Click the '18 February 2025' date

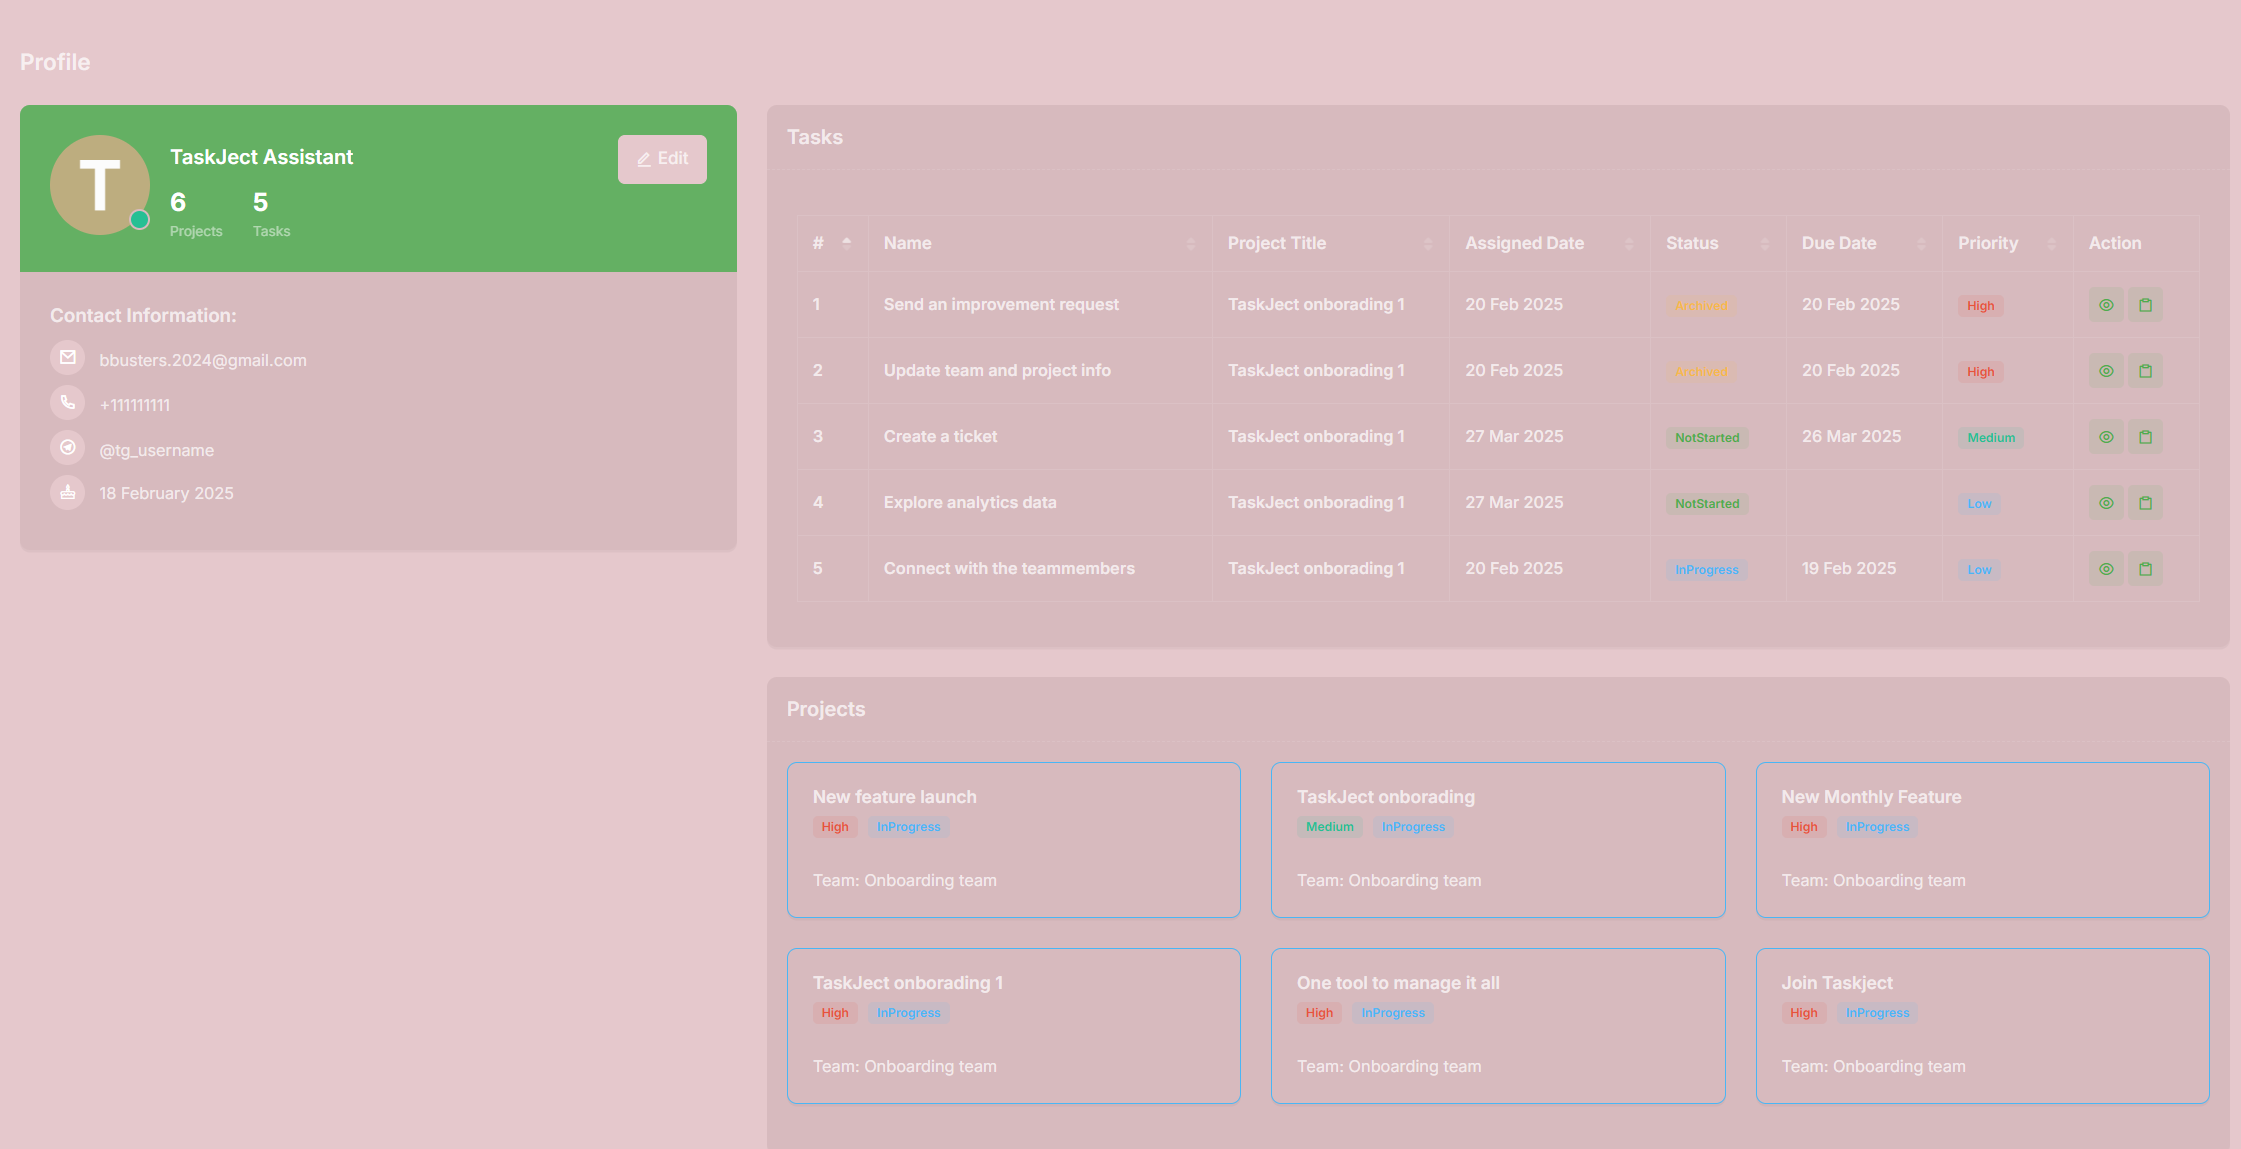point(166,493)
